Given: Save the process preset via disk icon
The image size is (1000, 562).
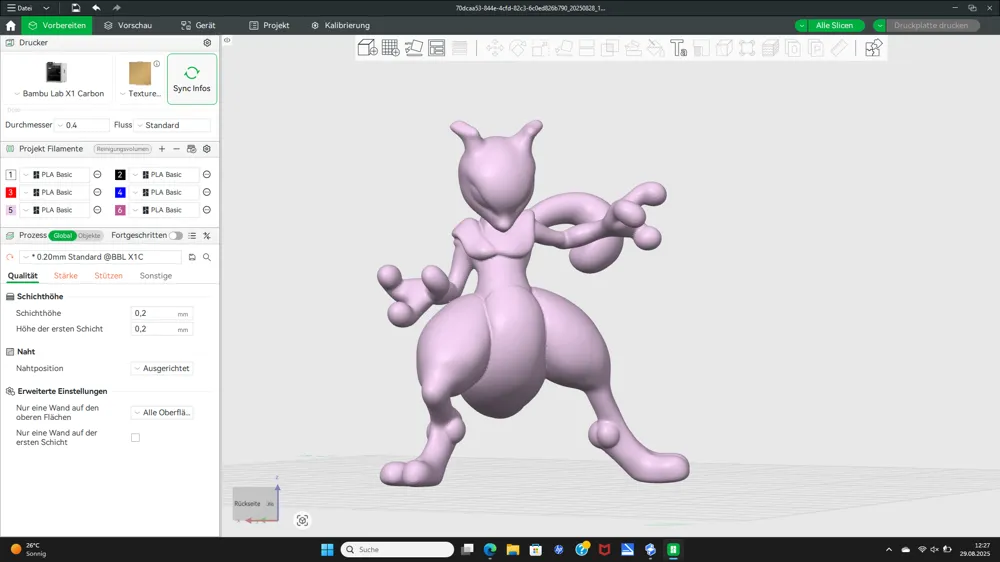Looking at the screenshot, I should click(x=192, y=257).
